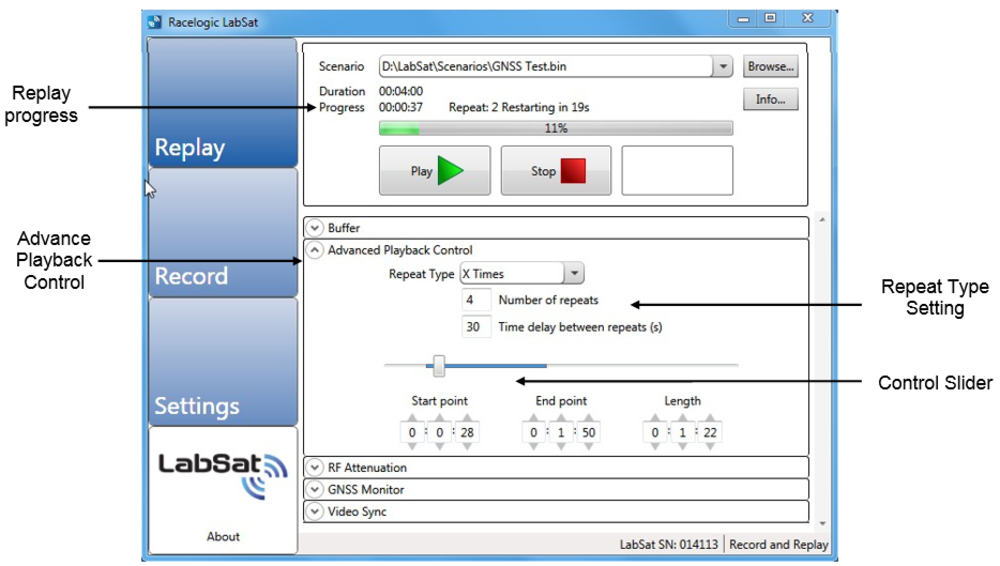The image size is (1000, 566).
Task: Expand the Video Sync section
Action: click(317, 512)
